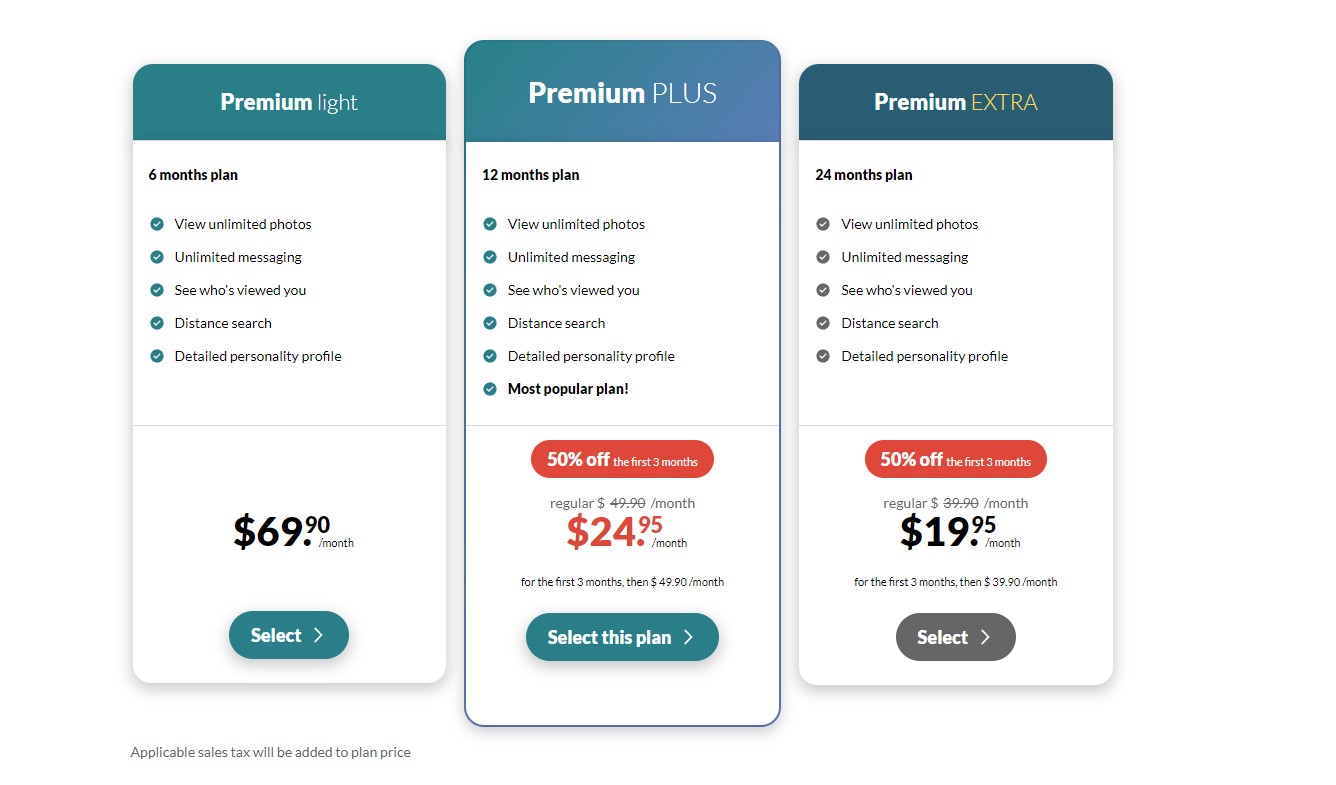Click the '50% off' badge on Premium PLUS
This screenshot has height=785, width=1336.
pos(622,460)
